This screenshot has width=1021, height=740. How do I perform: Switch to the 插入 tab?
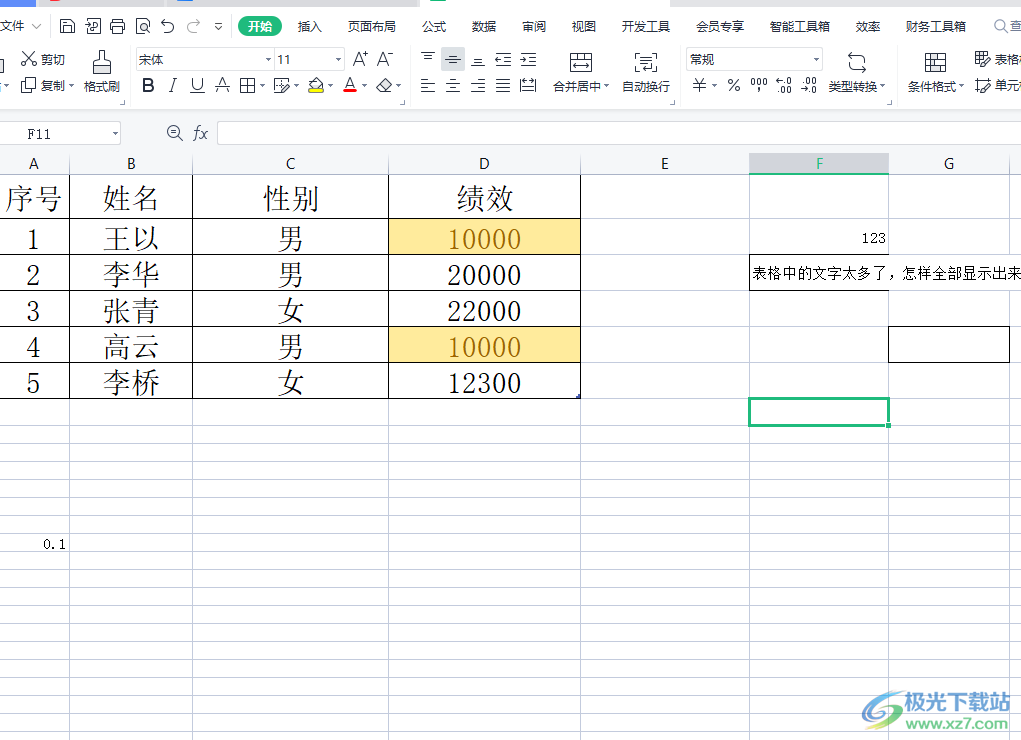[x=309, y=27]
